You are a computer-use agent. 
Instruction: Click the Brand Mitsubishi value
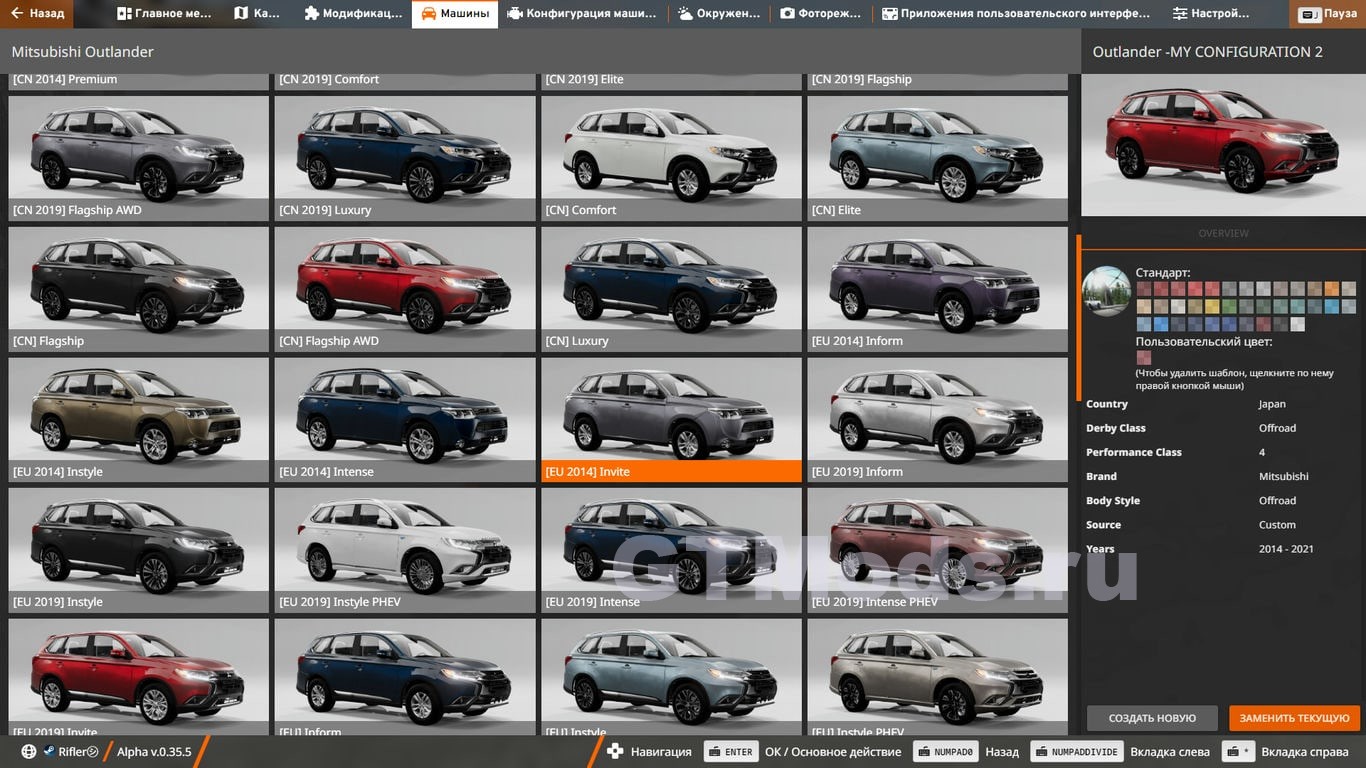click(1283, 477)
